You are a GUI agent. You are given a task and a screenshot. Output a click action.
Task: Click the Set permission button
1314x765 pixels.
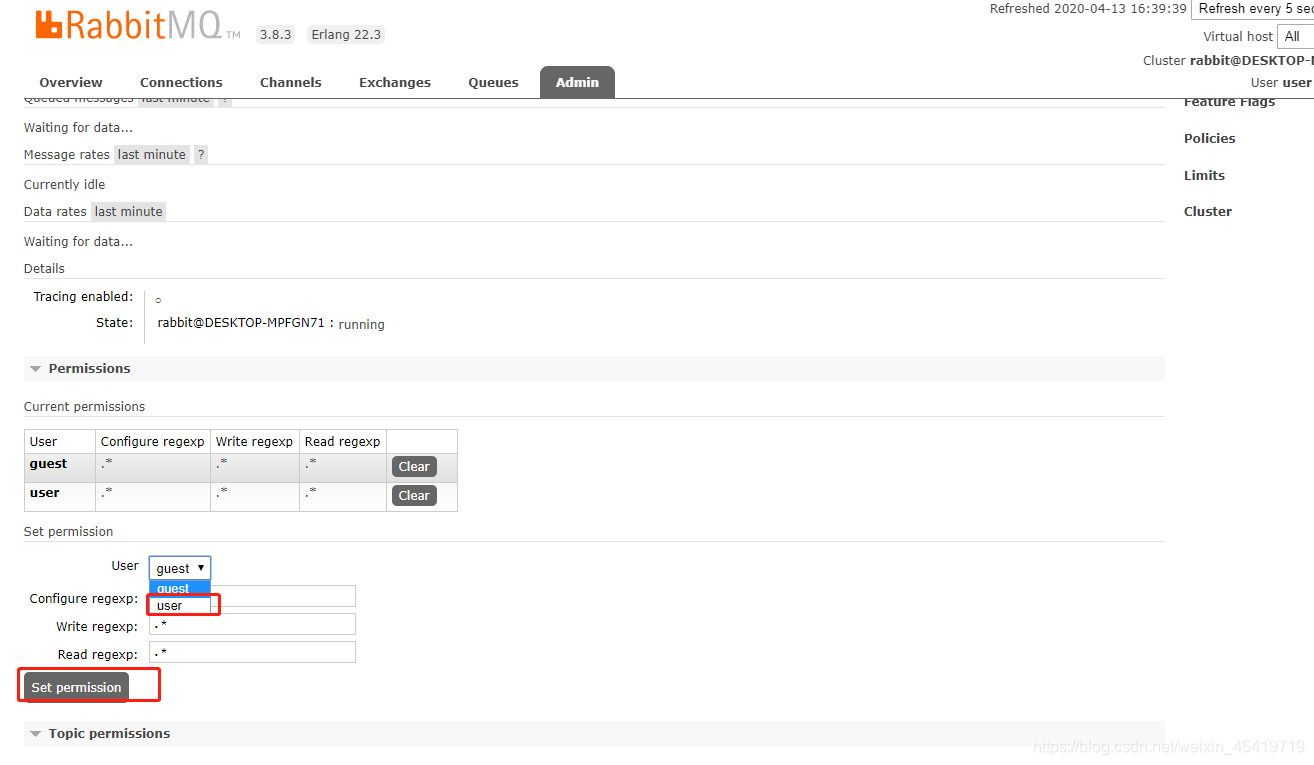point(76,687)
